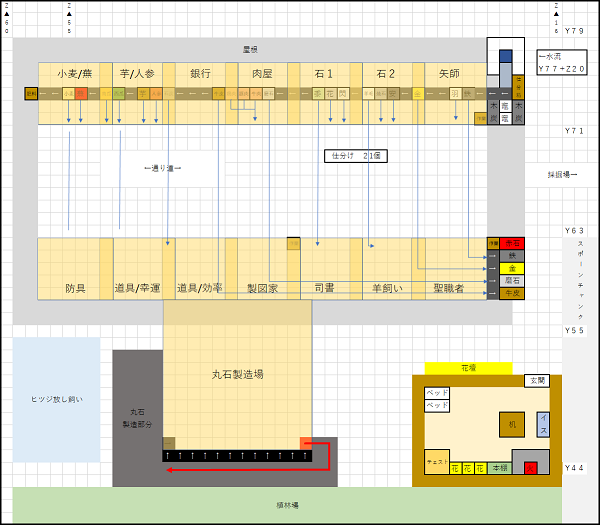Screen dimensions: 600x525
Task: Select the Y44 coordinate label
Action: click(574, 468)
